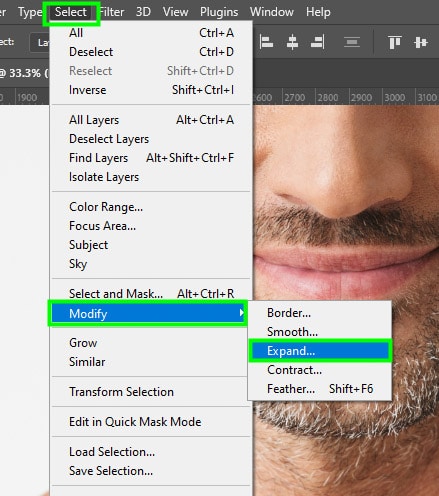The image size is (439, 496).
Task: Click Select and Mask menu entry
Action: click(x=151, y=294)
